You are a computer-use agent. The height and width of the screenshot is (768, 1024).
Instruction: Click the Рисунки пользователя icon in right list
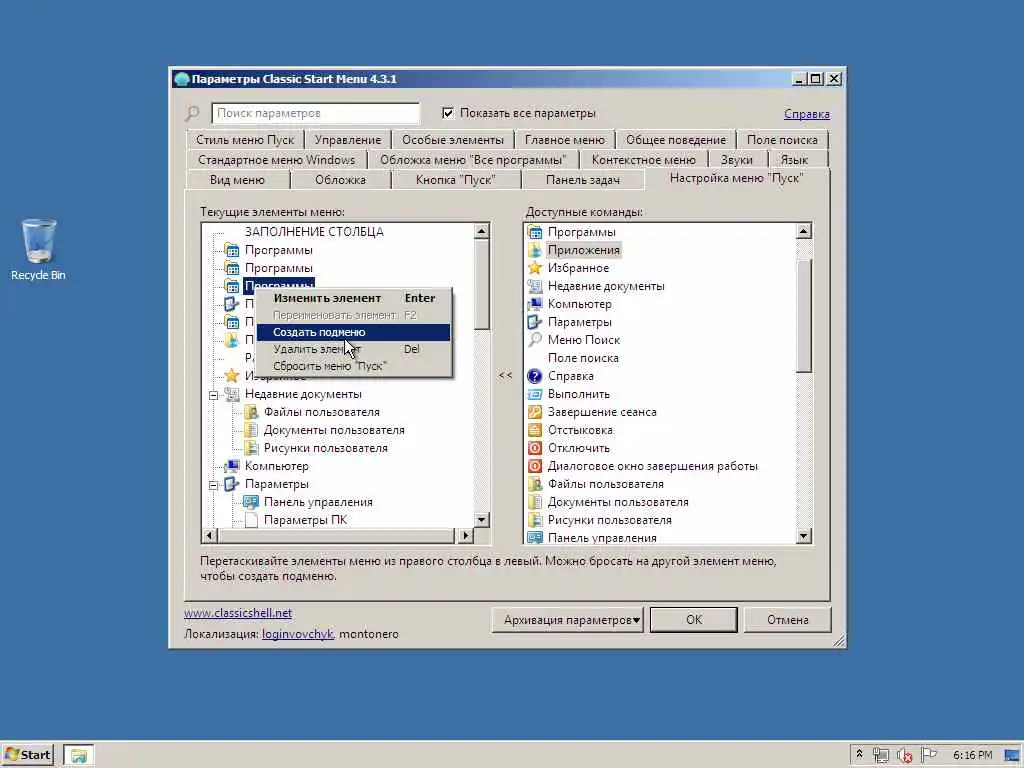535,520
